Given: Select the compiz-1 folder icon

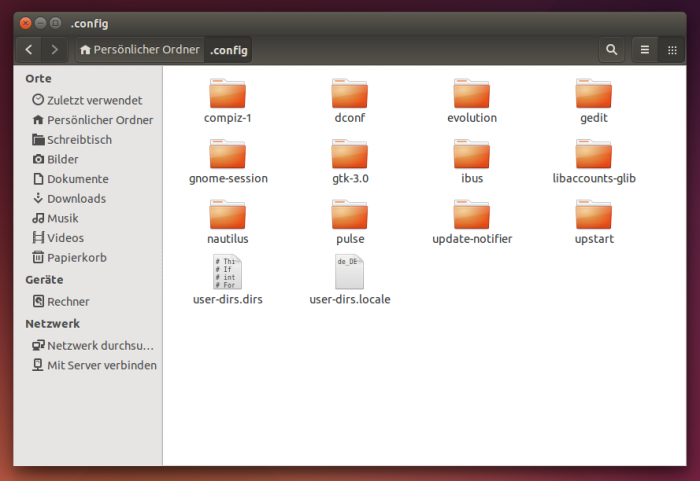Looking at the screenshot, I should pos(228,94).
